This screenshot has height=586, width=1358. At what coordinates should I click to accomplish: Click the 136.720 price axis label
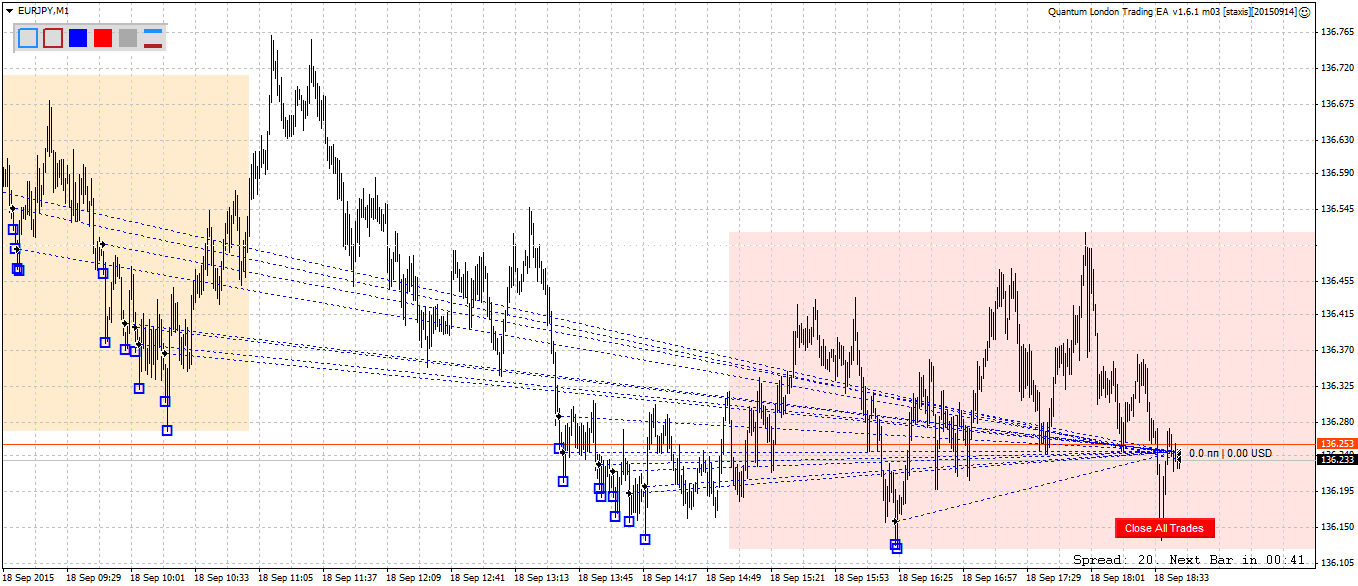pos(1337,68)
